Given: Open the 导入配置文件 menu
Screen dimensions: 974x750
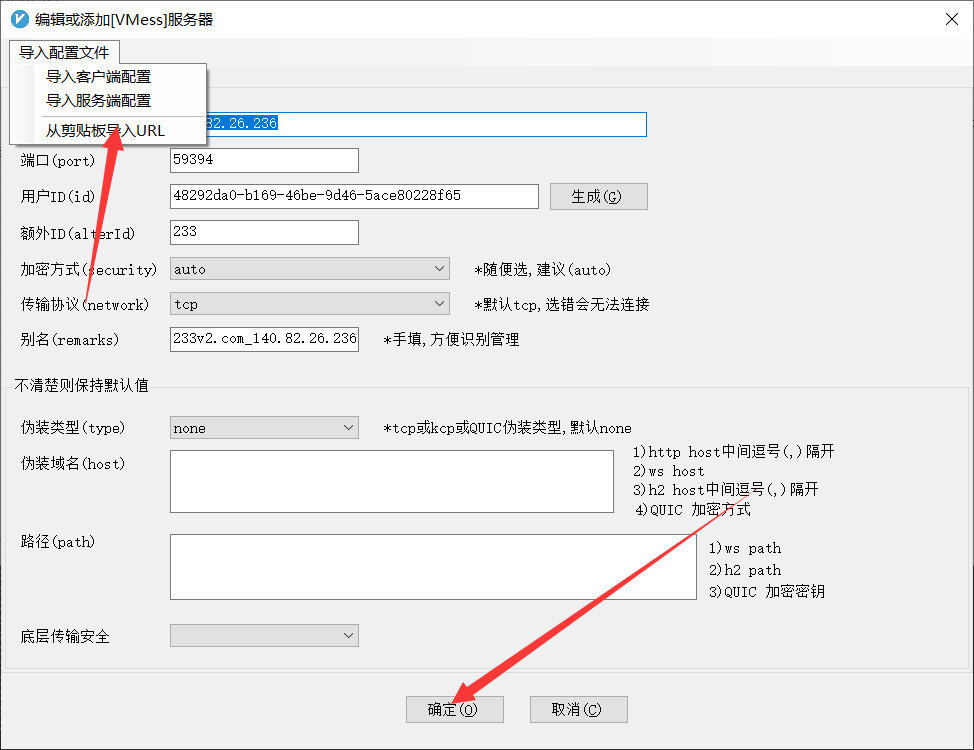Looking at the screenshot, I should coord(64,52).
